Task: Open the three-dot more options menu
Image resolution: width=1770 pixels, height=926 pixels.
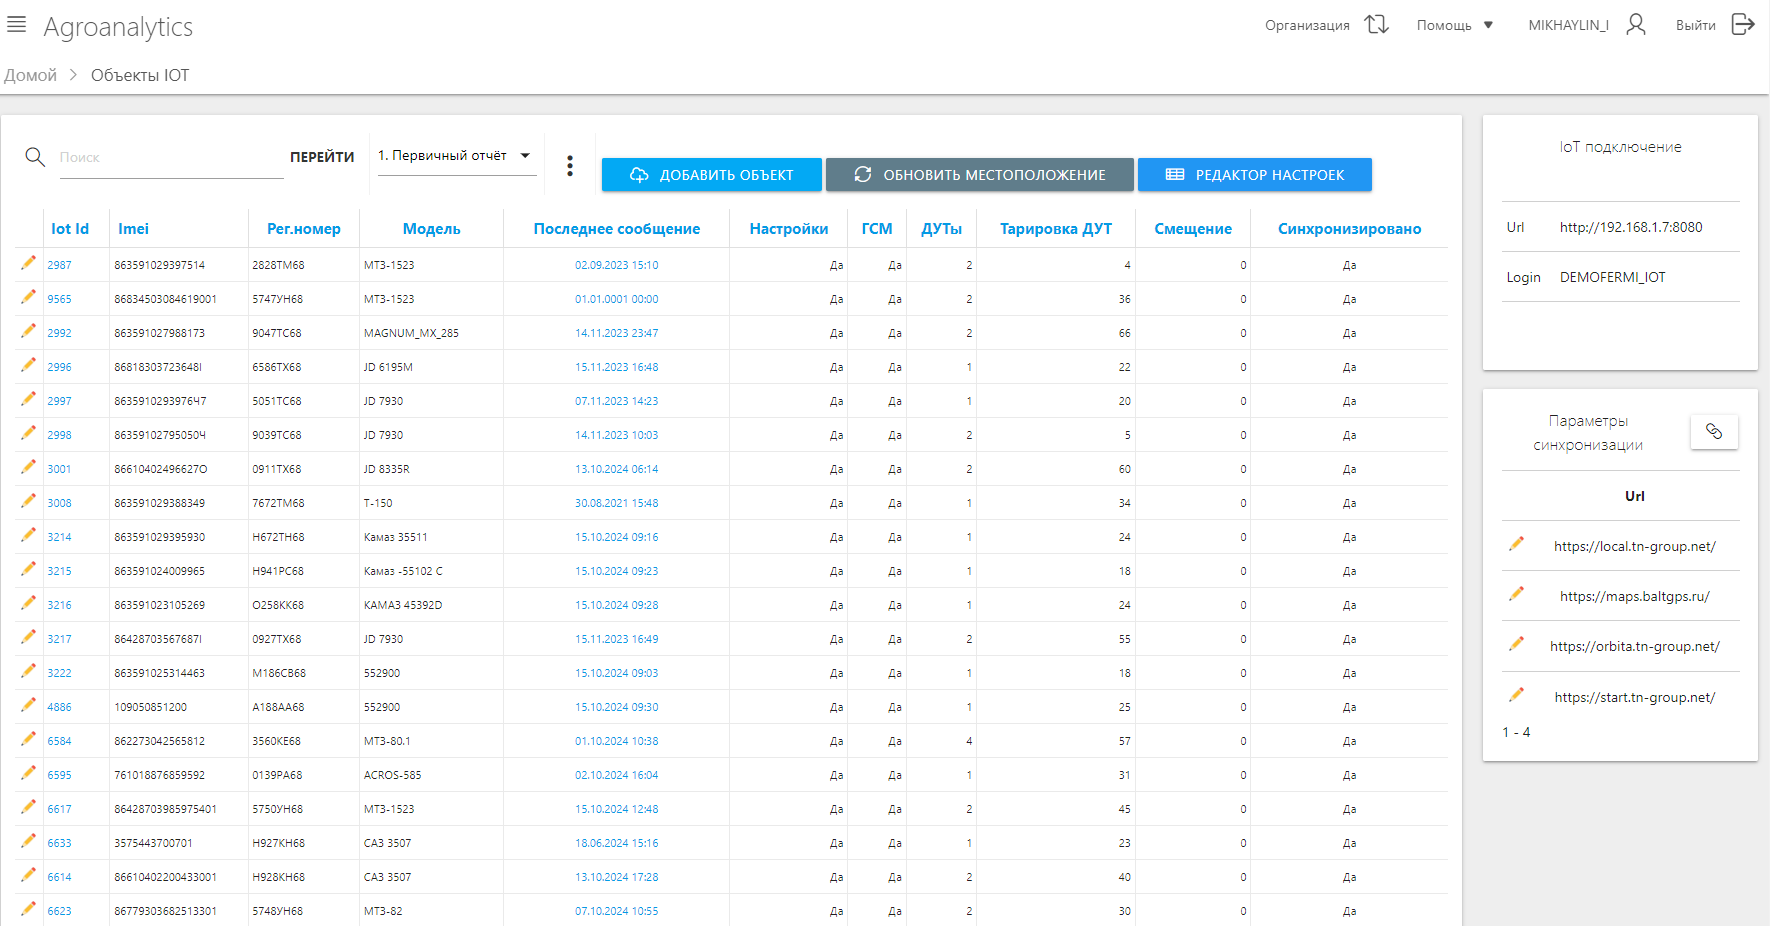Action: point(570,166)
